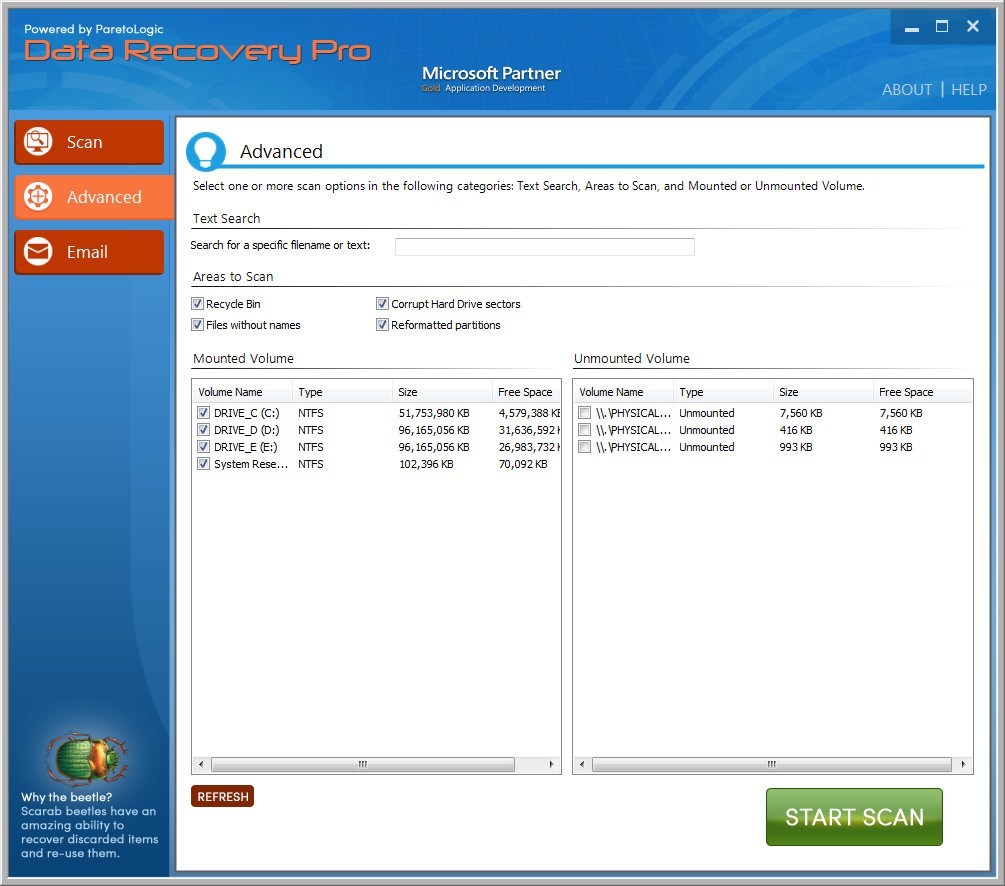The height and width of the screenshot is (886, 1005).
Task: Click the Advanced target icon in sidebar
Action: [x=38, y=197]
